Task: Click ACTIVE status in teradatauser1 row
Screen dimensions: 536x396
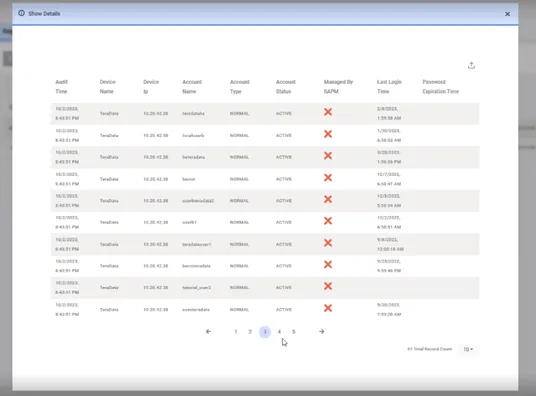Action: click(x=284, y=245)
